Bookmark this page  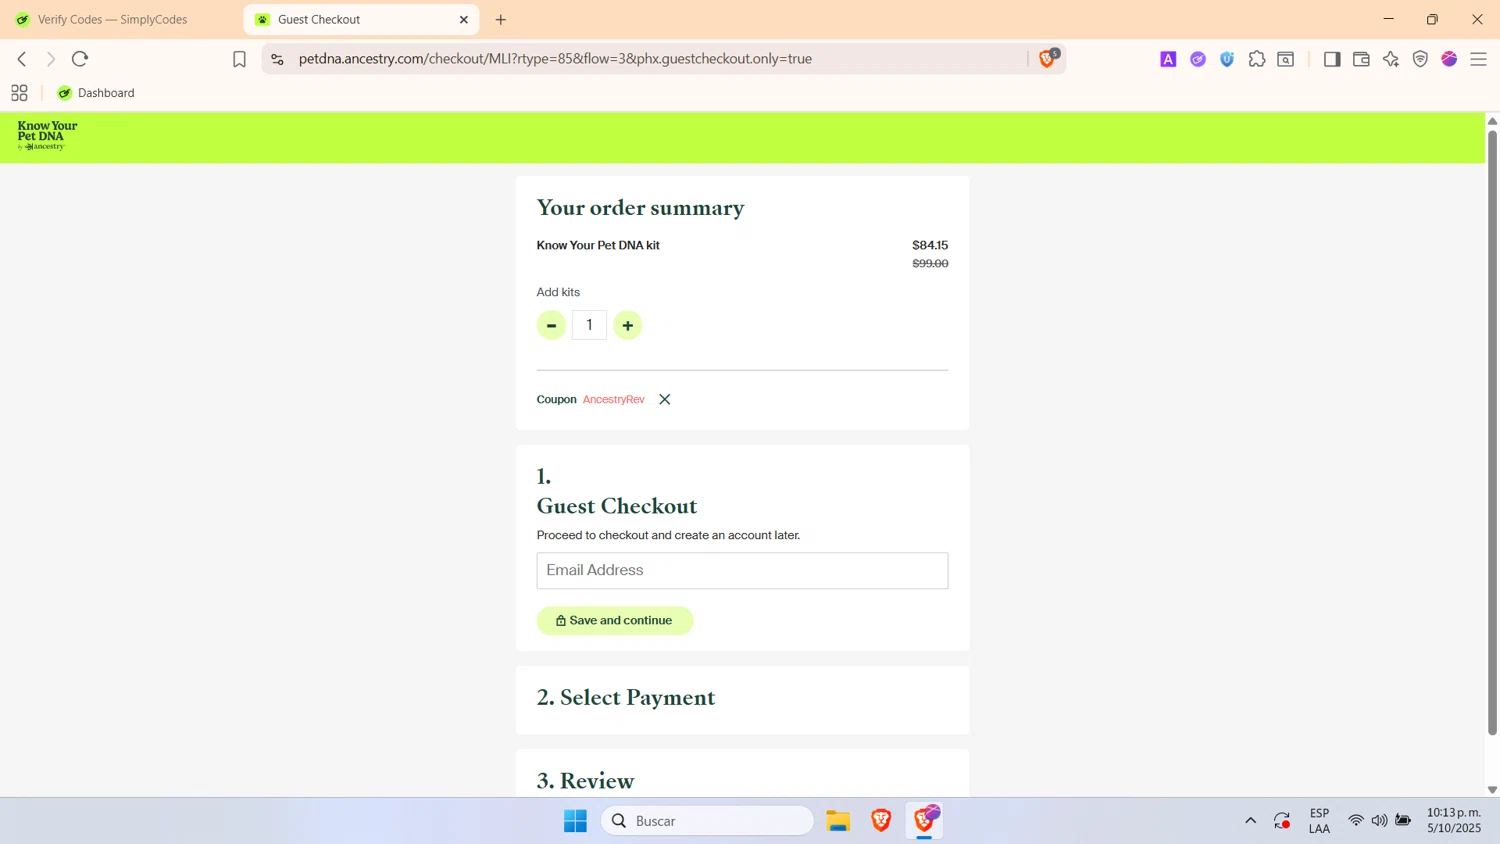(239, 60)
